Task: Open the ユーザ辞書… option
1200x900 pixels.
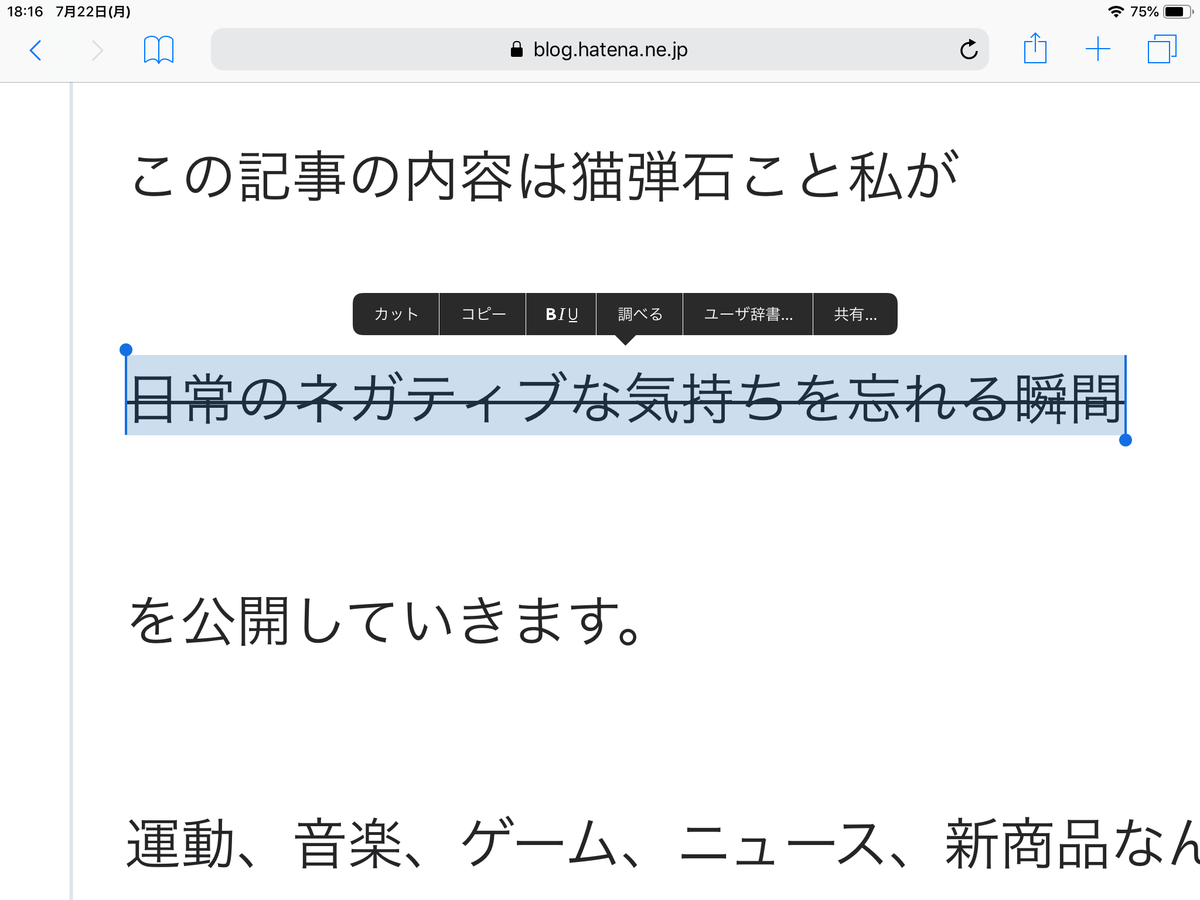Action: tap(747, 313)
